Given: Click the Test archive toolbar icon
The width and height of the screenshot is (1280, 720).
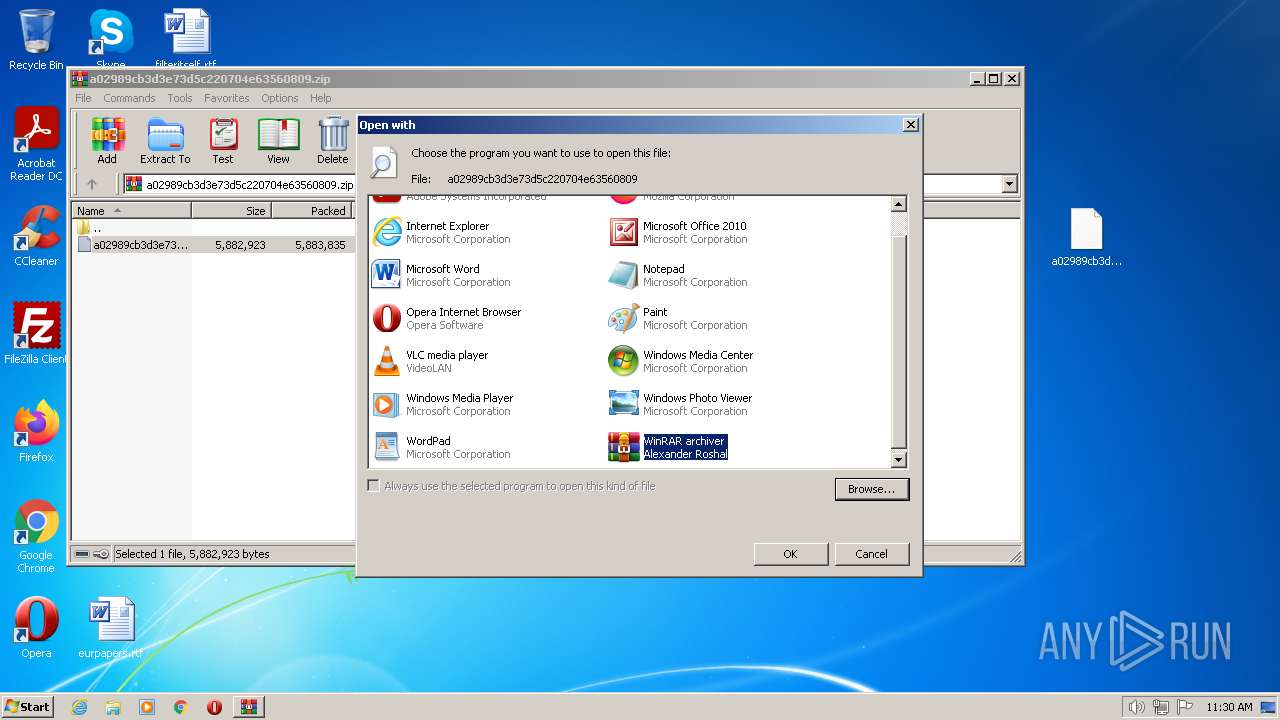Looking at the screenshot, I should 223,141.
